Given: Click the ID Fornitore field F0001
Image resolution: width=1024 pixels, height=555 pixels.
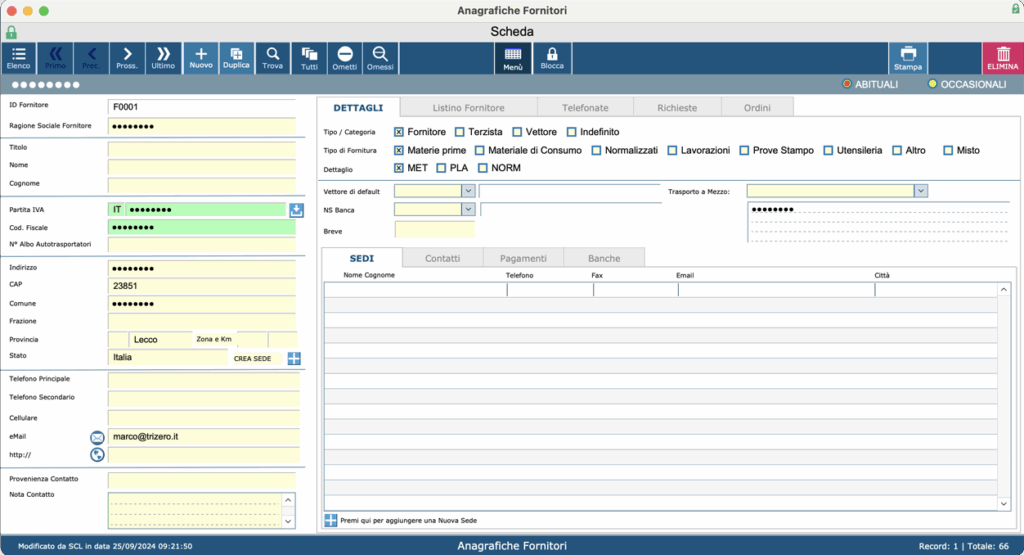Looking at the screenshot, I should pyautogui.click(x=202, y=106).
